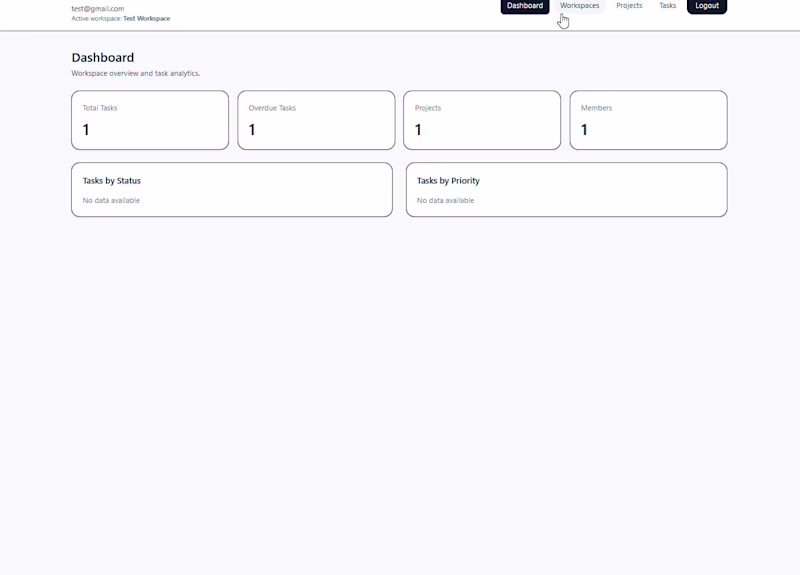Viewport: 800px width, 575px height.
Task: Click the Tasks by Priority heading
Action: tap(448, 181)
